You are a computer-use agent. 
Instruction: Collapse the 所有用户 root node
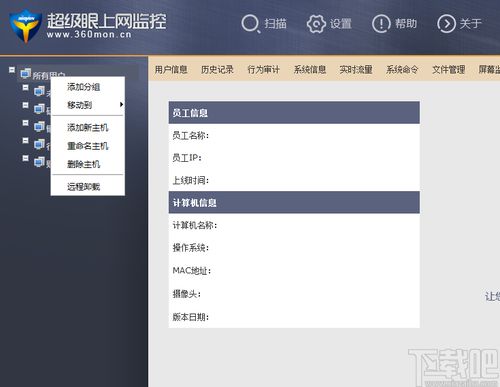point(12,70)
